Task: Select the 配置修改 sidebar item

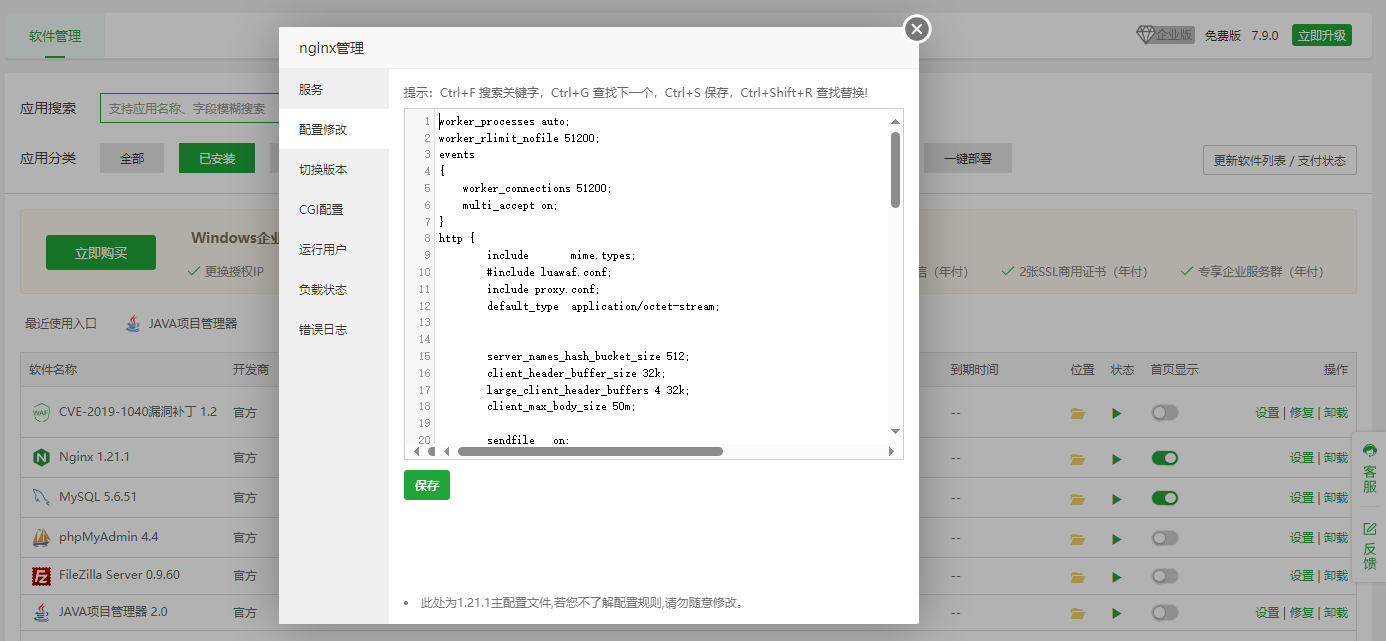Action: [x=333, y=129]
